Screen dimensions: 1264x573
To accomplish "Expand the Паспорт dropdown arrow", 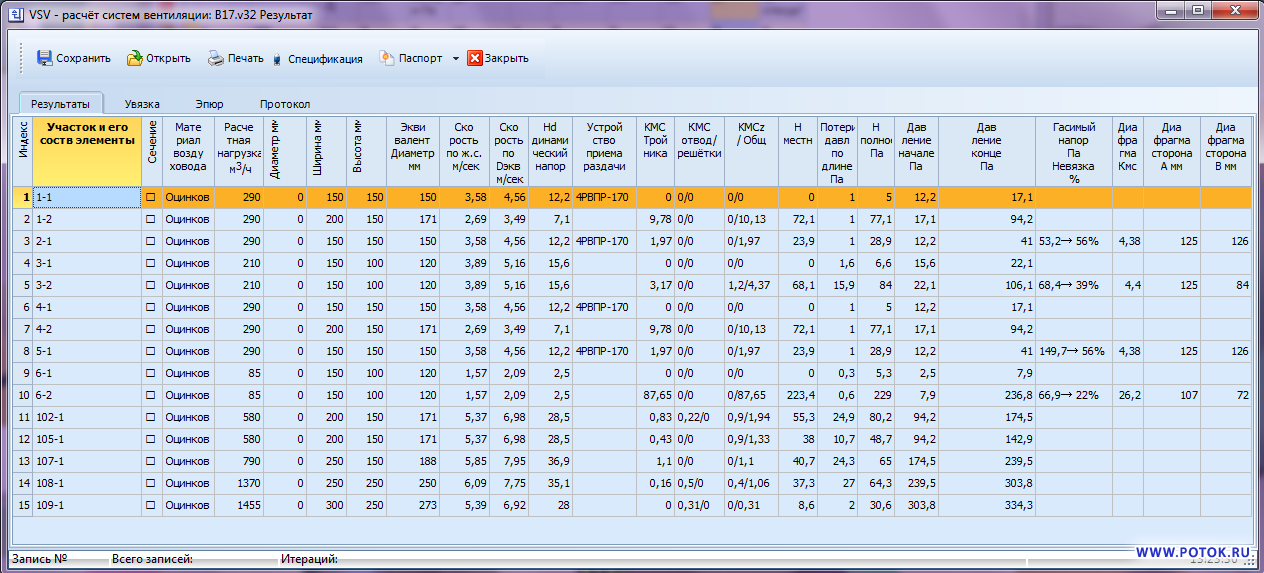I will [x=456, y=59].
